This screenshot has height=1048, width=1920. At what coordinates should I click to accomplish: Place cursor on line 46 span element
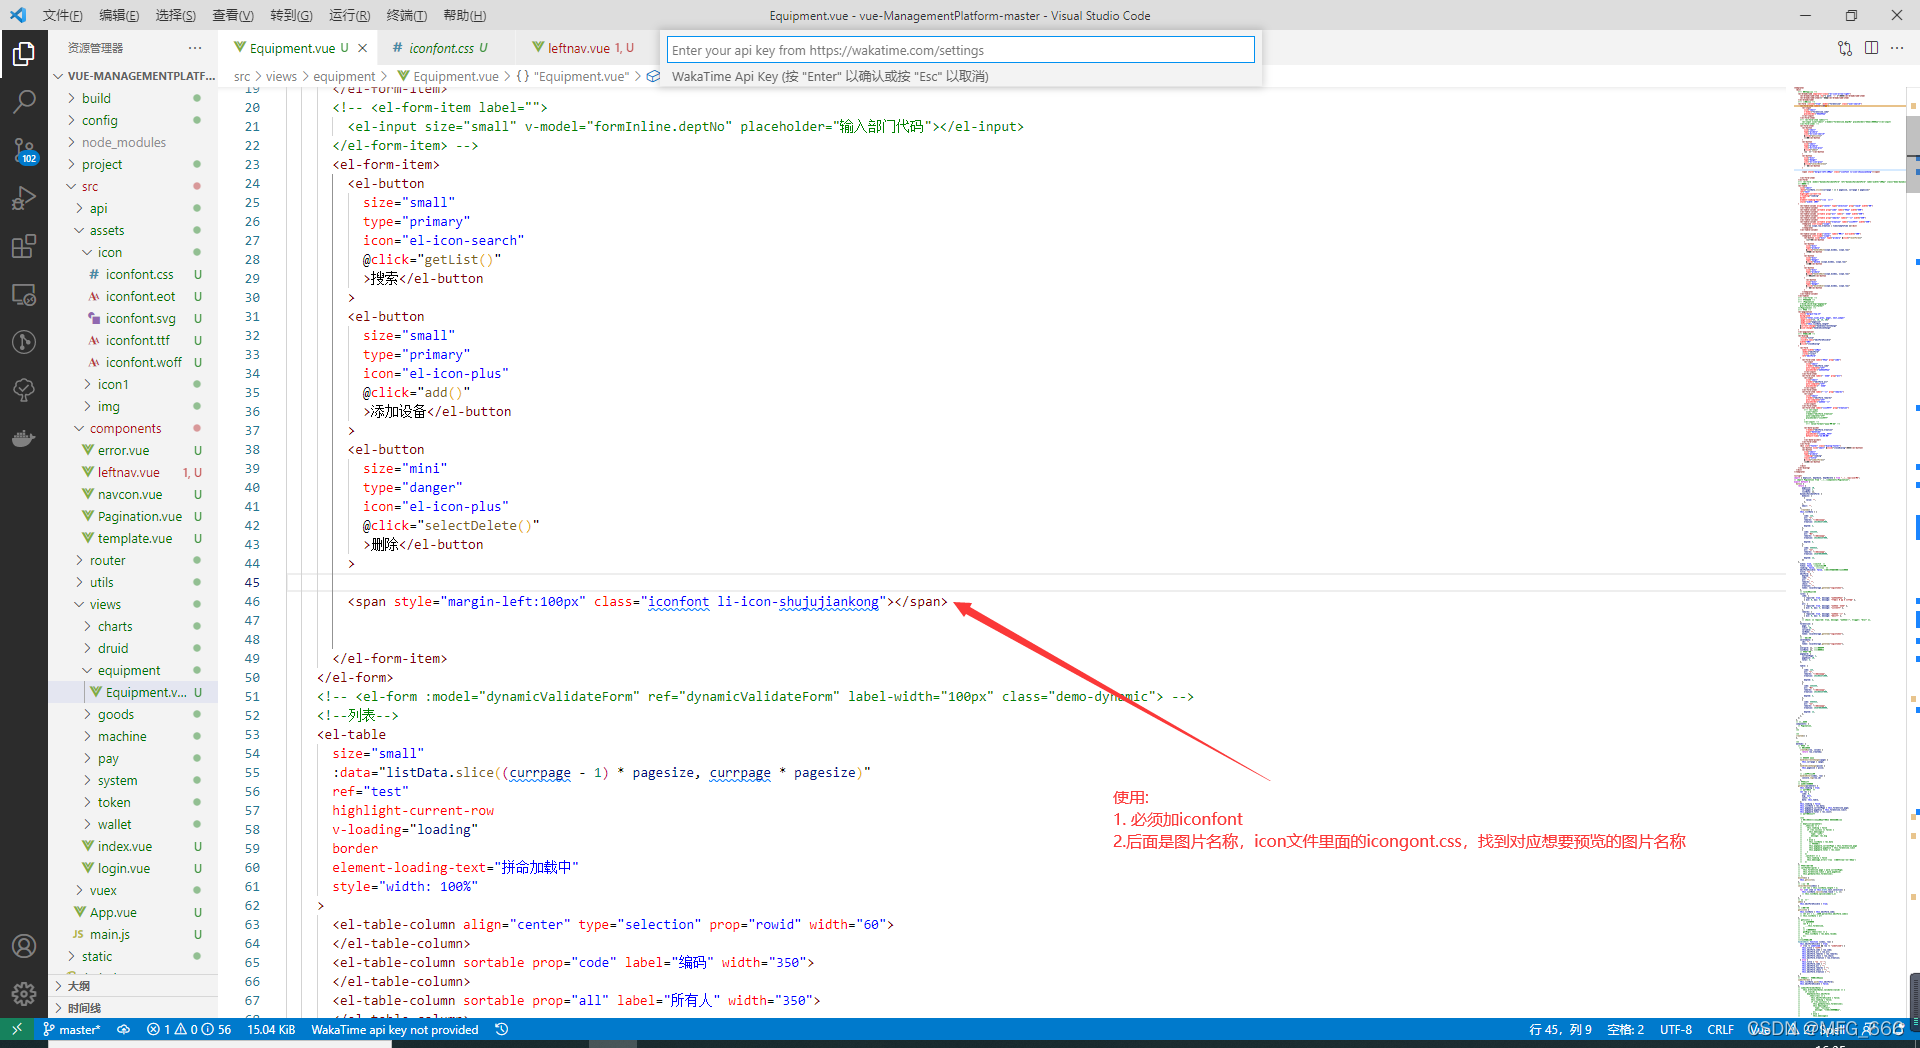pos(647,601)
